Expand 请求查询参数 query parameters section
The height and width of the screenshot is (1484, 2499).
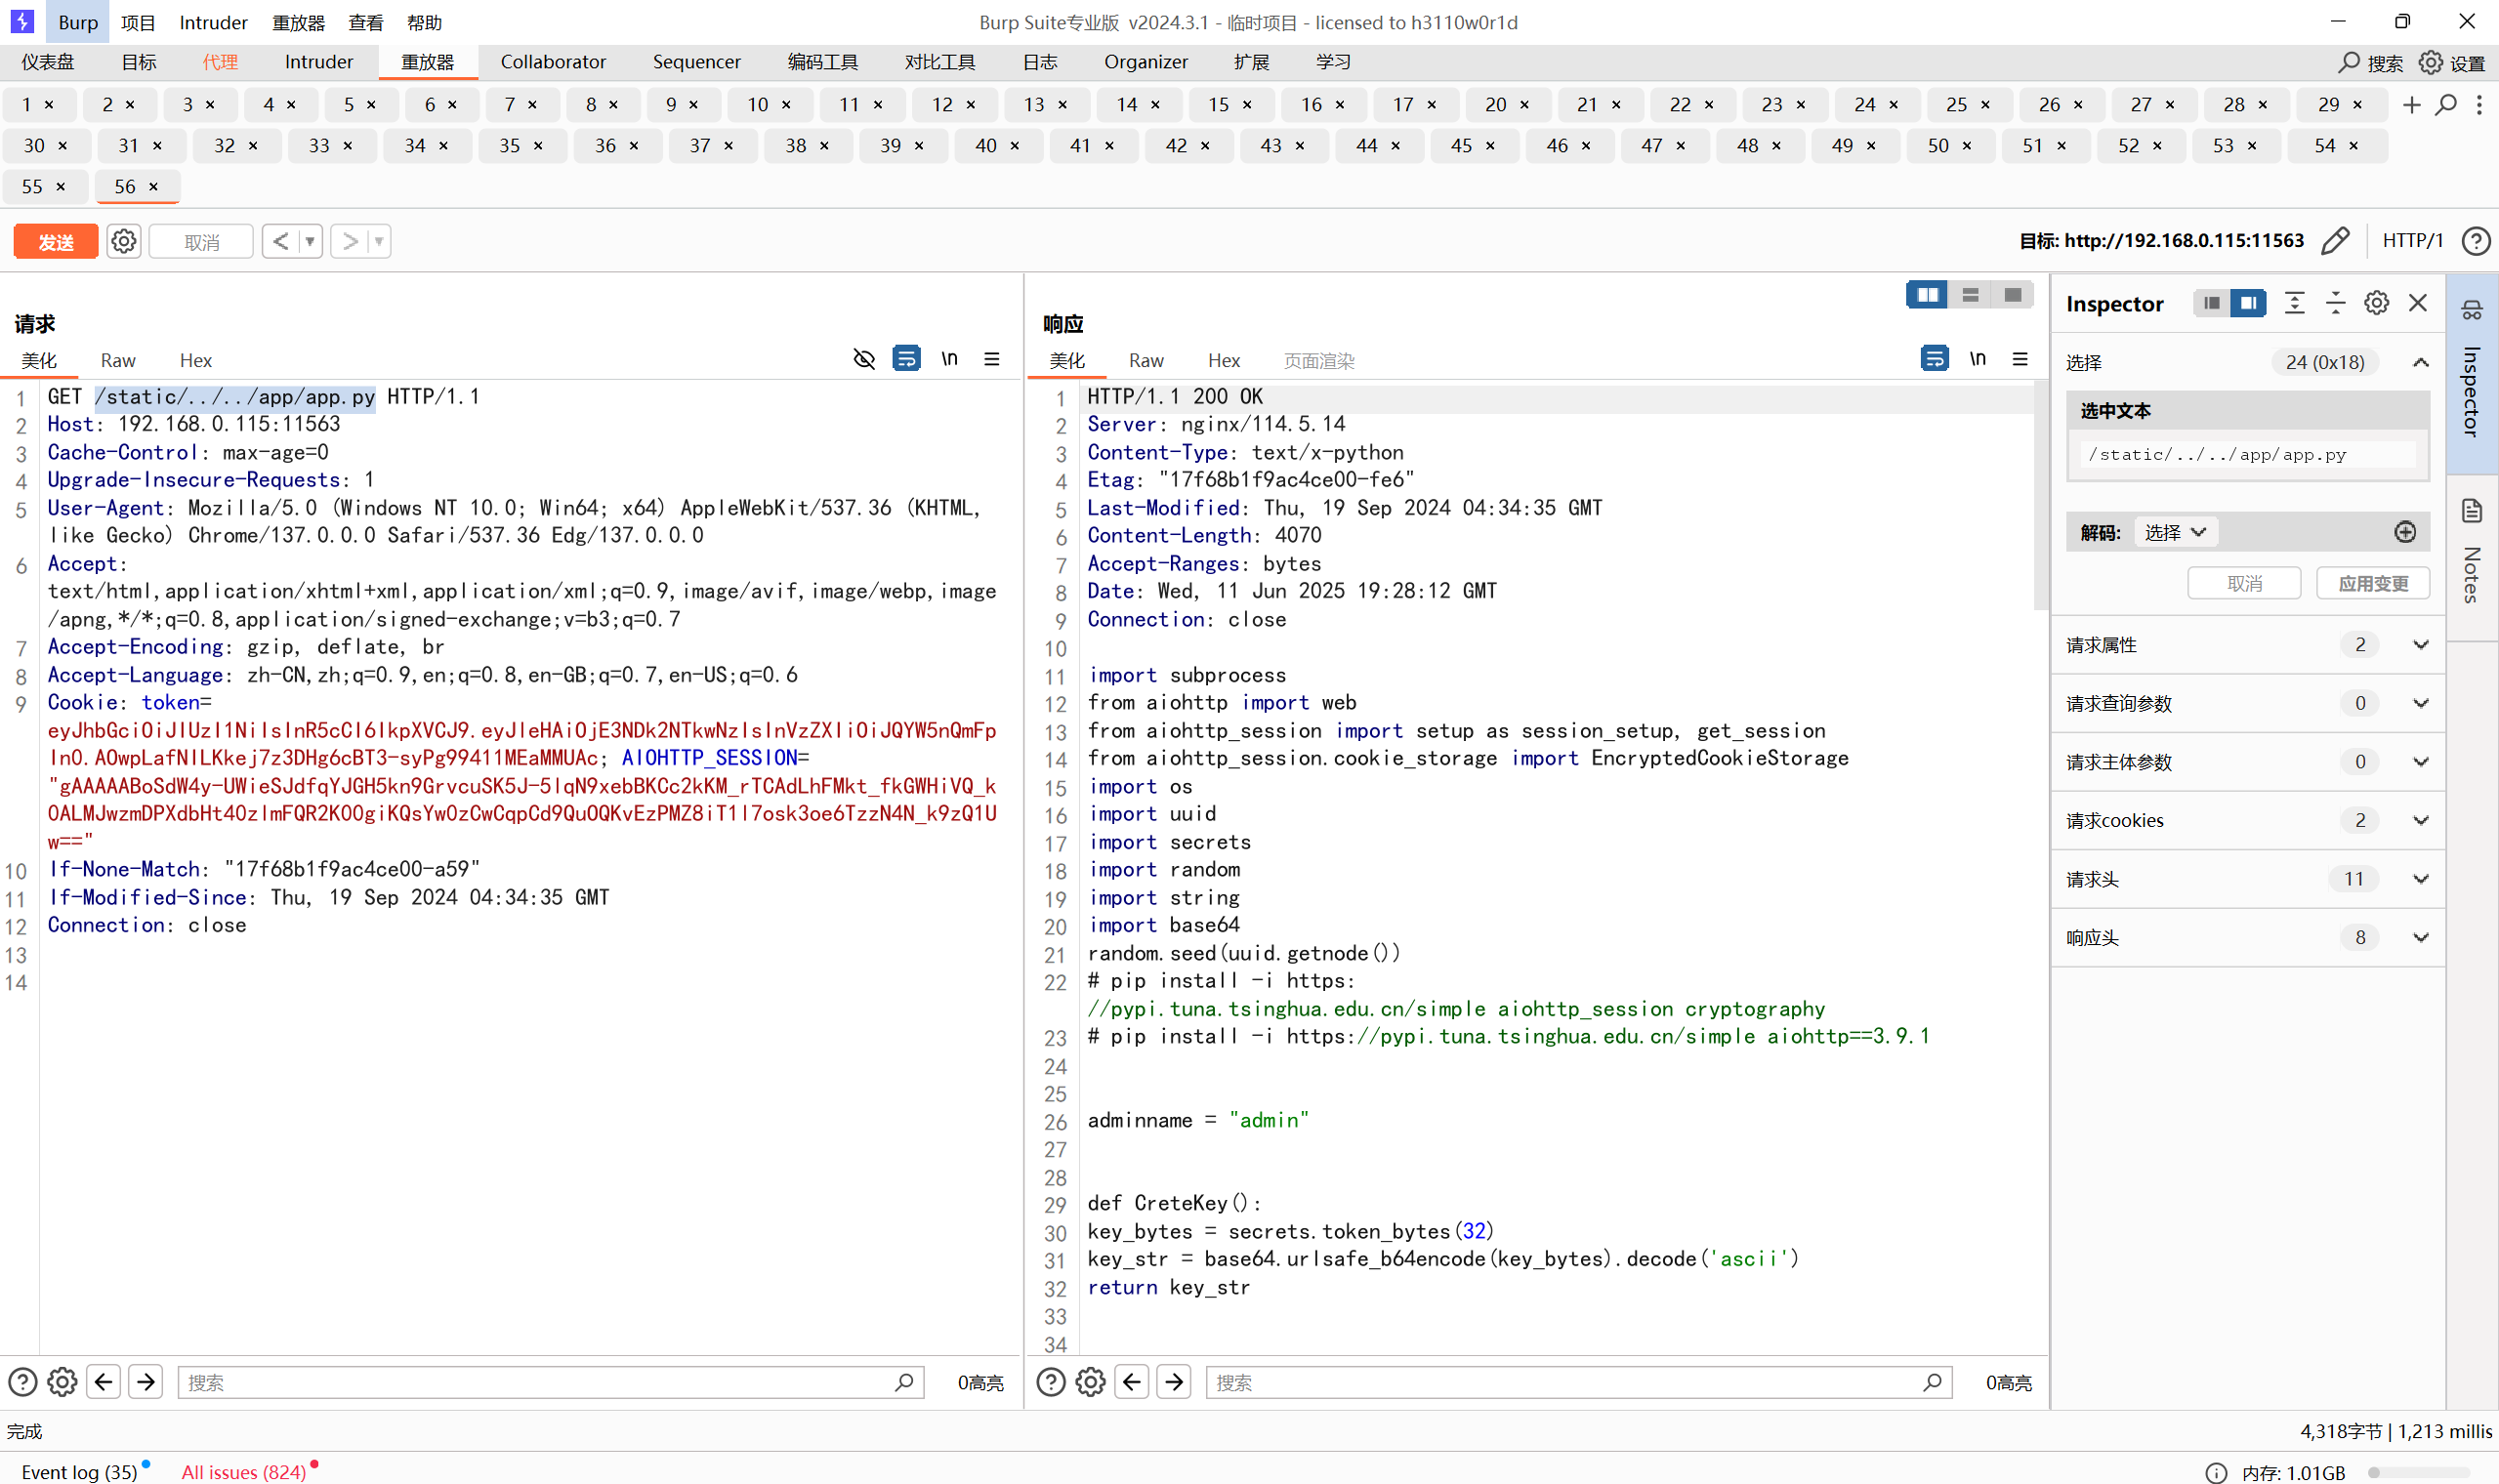click(2248, 704)
